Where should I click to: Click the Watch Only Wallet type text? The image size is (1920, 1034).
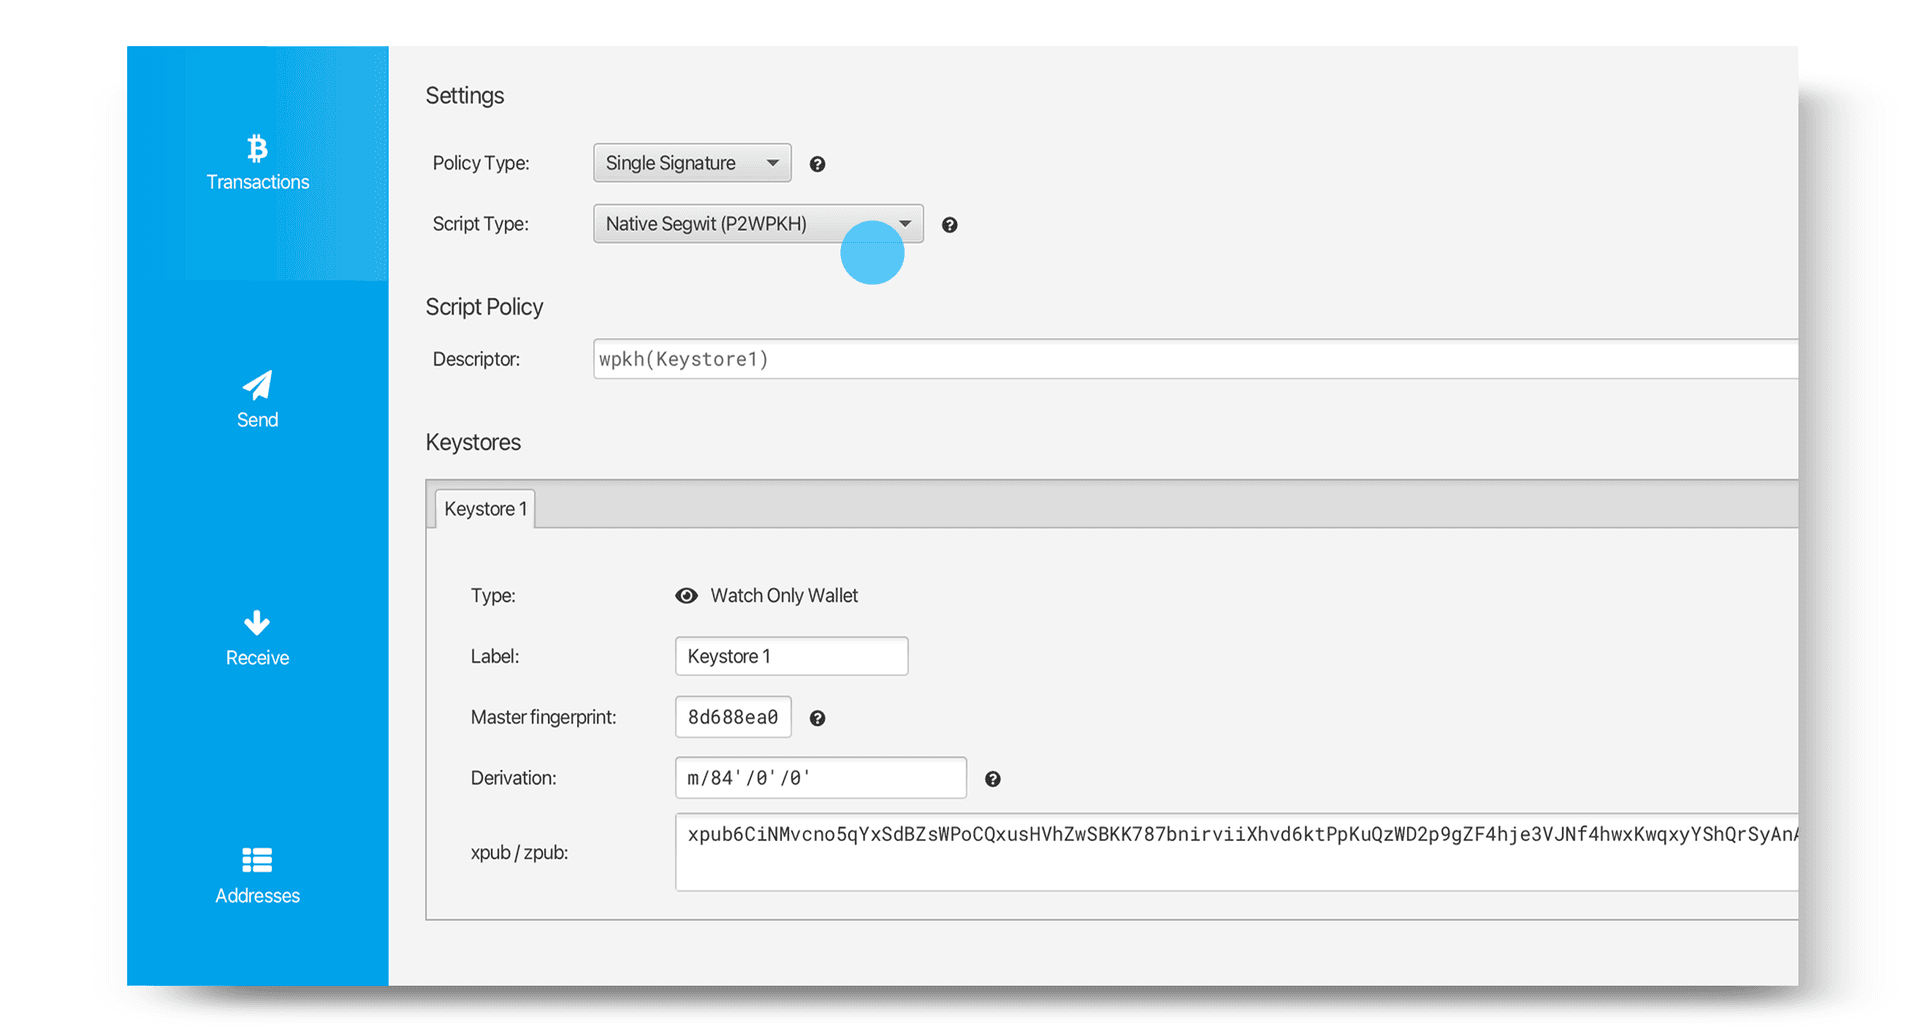(x=784, y=596)
